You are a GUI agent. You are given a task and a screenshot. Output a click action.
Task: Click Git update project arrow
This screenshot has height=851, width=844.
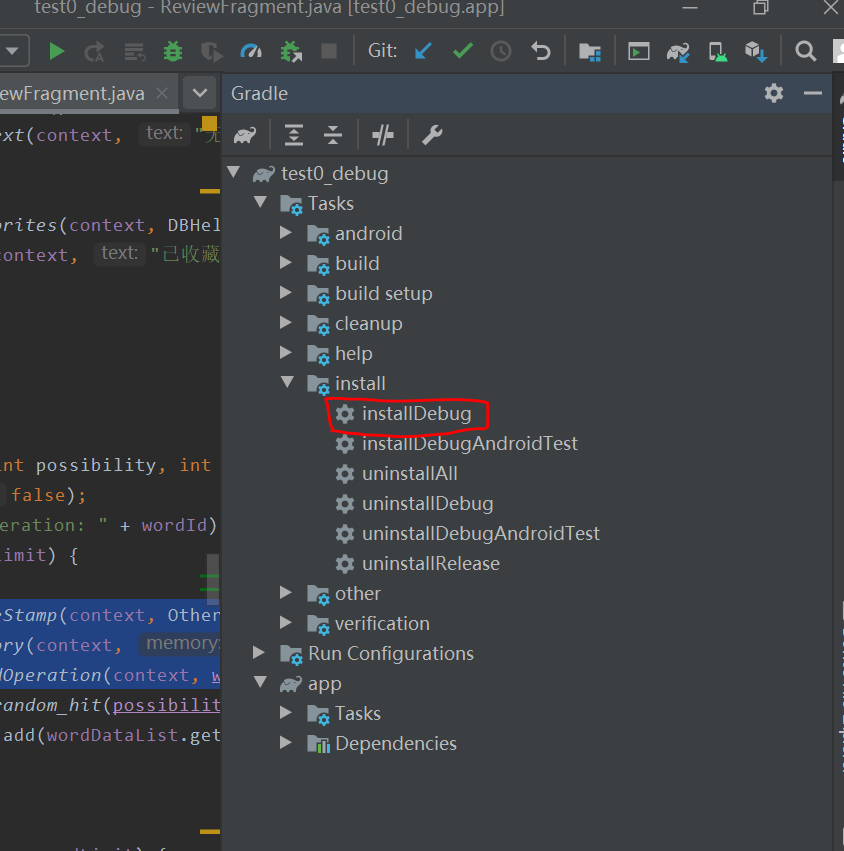pos(423,51)
